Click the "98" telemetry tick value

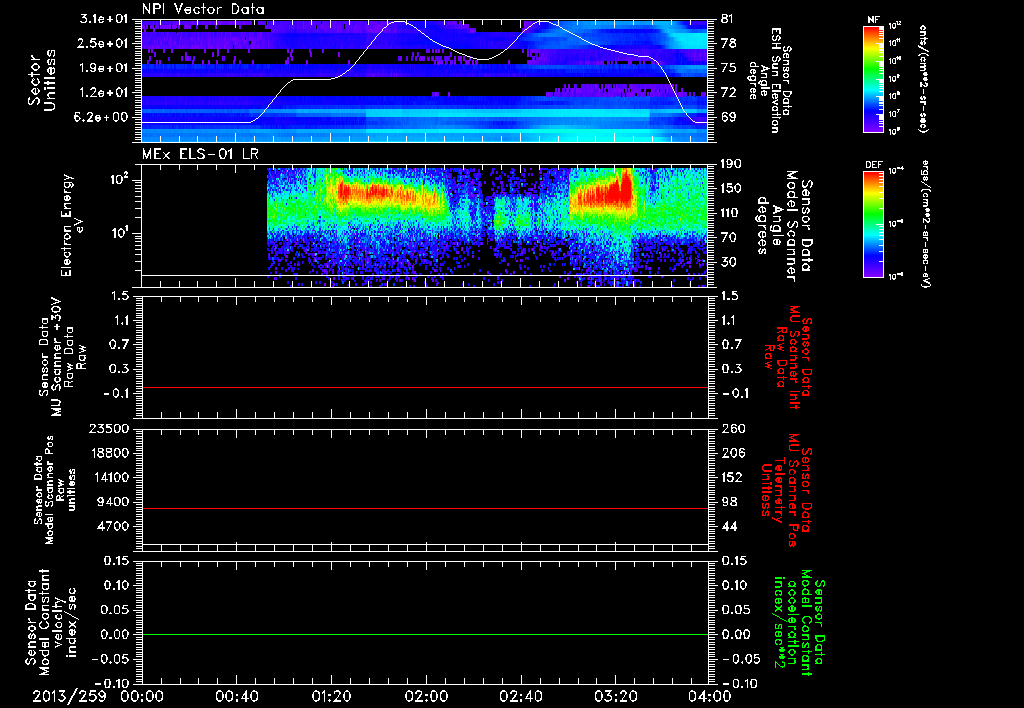pos(728,502)
